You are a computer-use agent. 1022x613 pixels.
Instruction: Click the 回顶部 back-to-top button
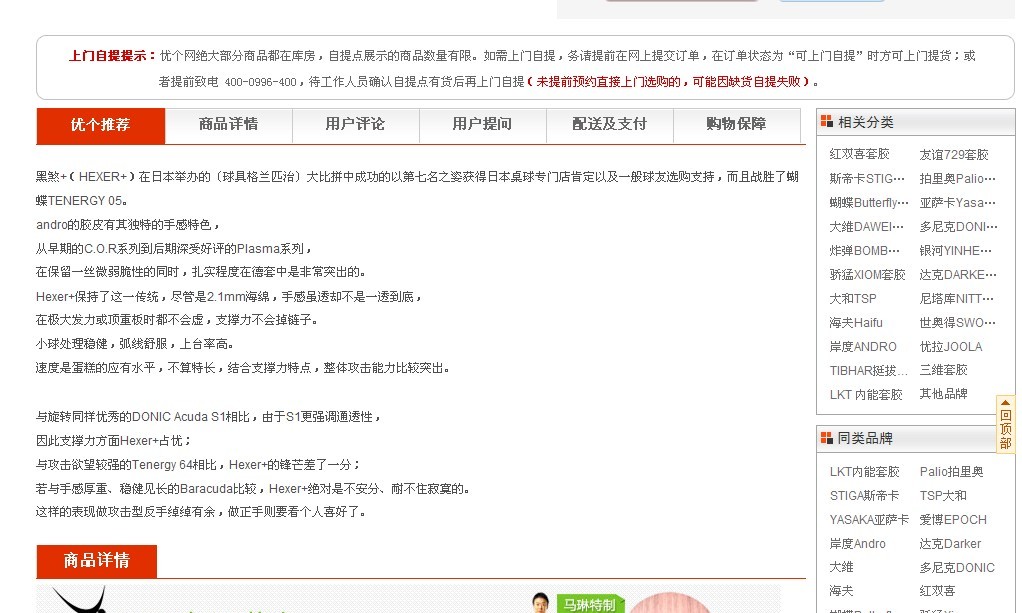point(1005,424)
